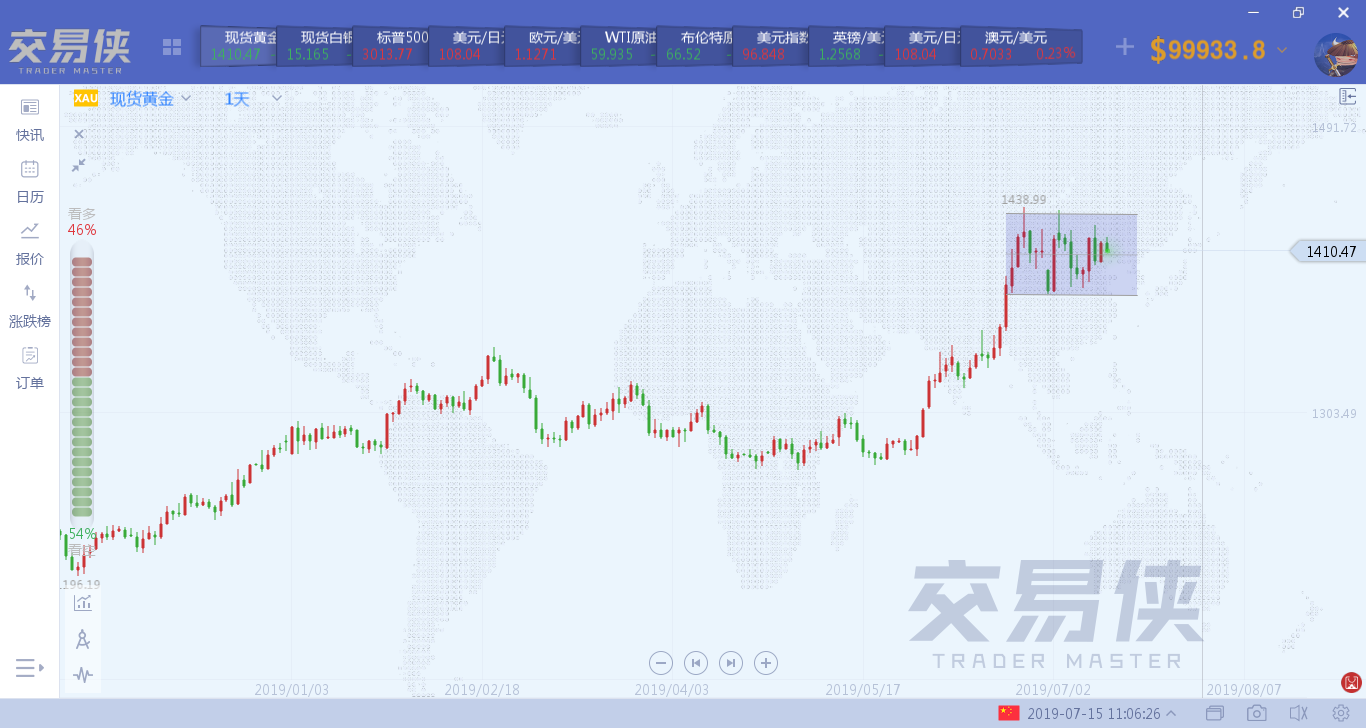Select the WTI原油 ticker tile

click(618, 46)
